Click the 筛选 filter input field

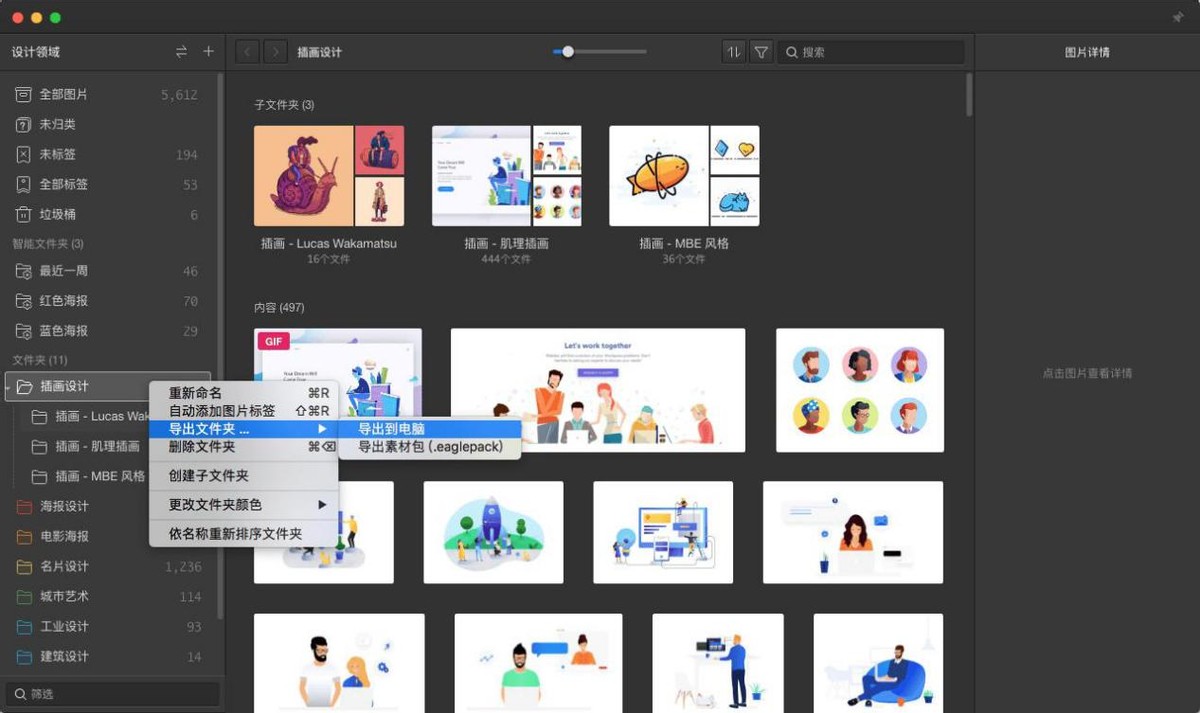(x=112, y=693)
